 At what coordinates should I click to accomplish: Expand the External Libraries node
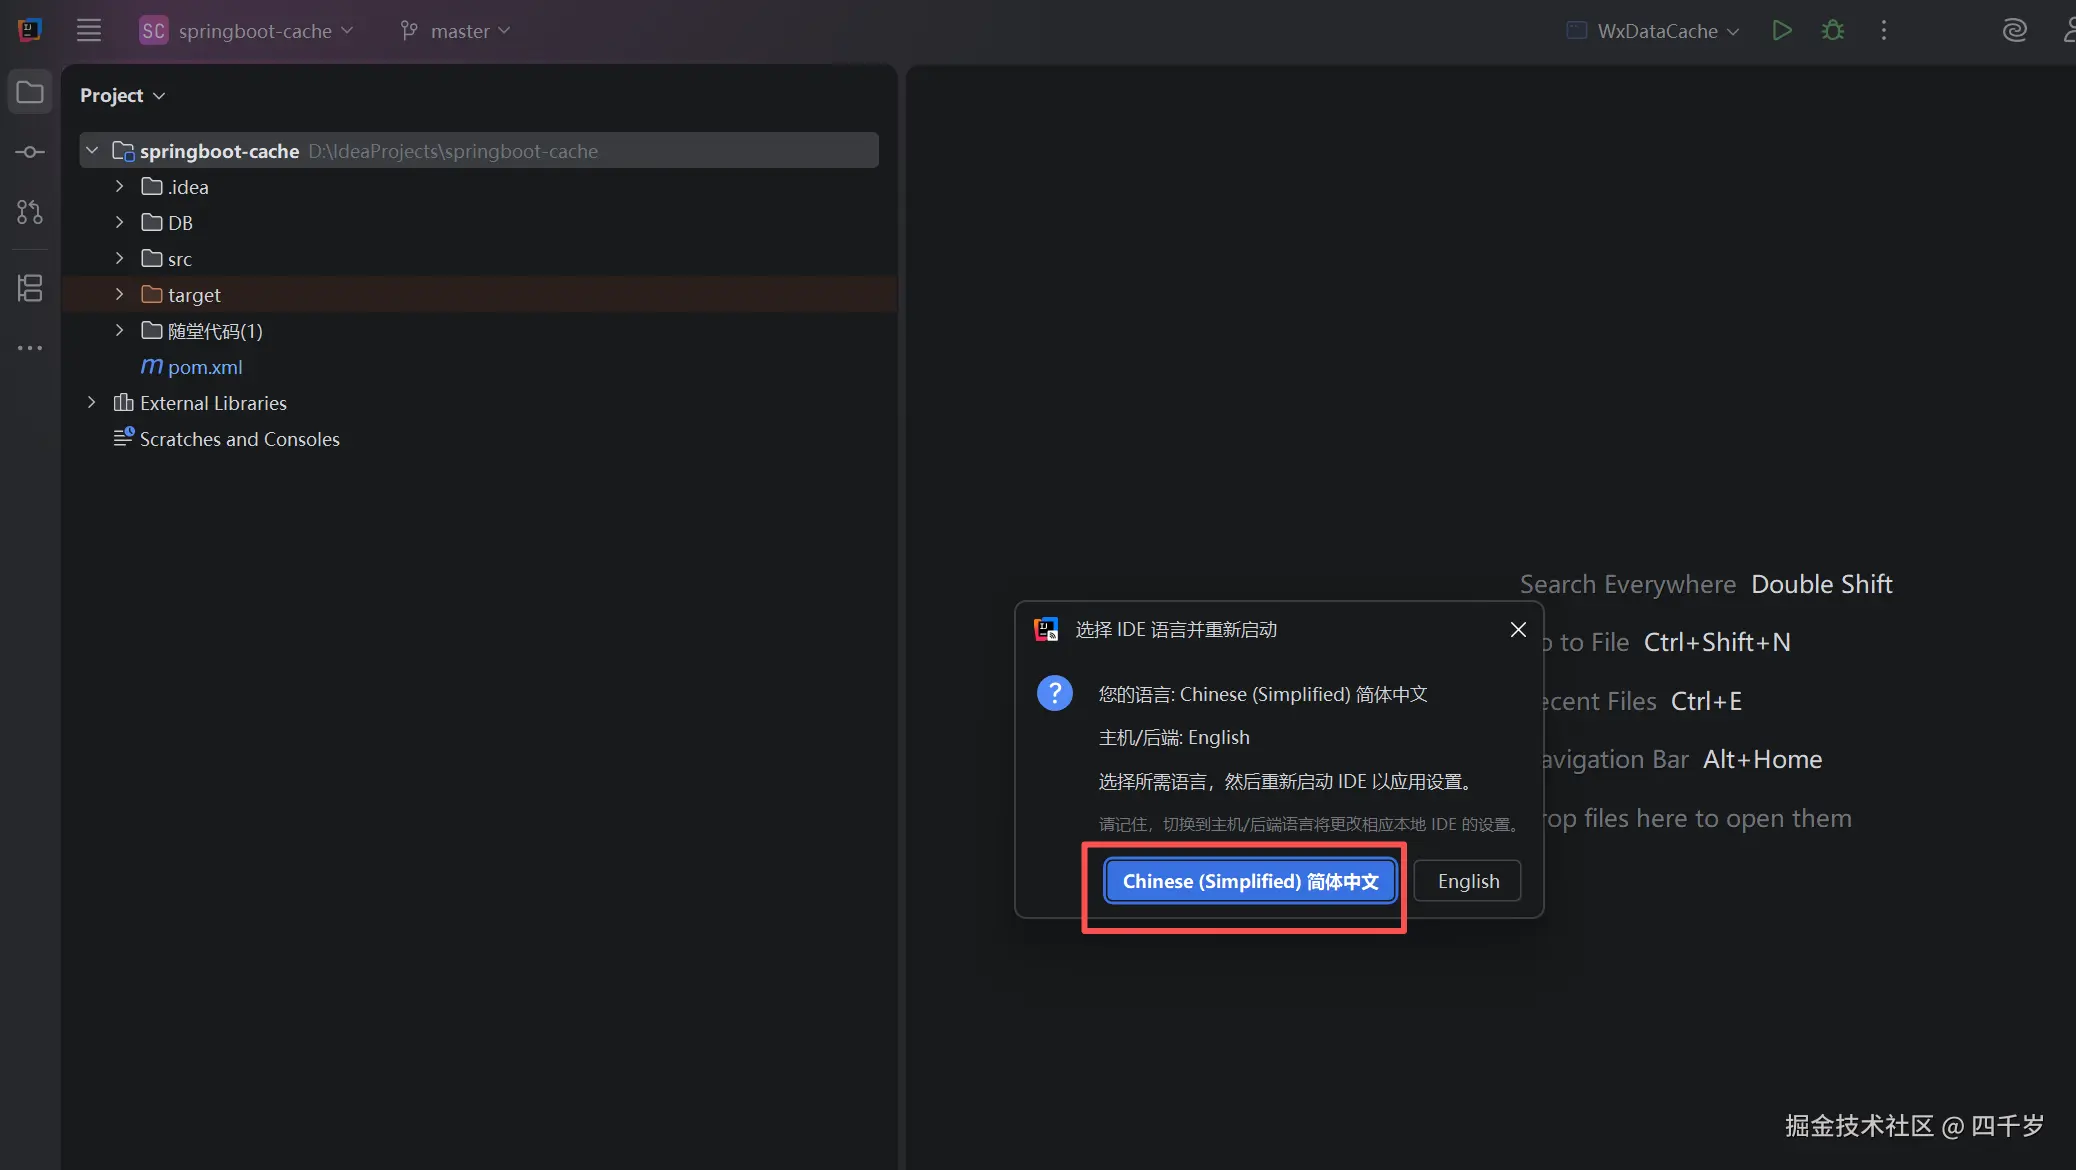click(91, 402)
